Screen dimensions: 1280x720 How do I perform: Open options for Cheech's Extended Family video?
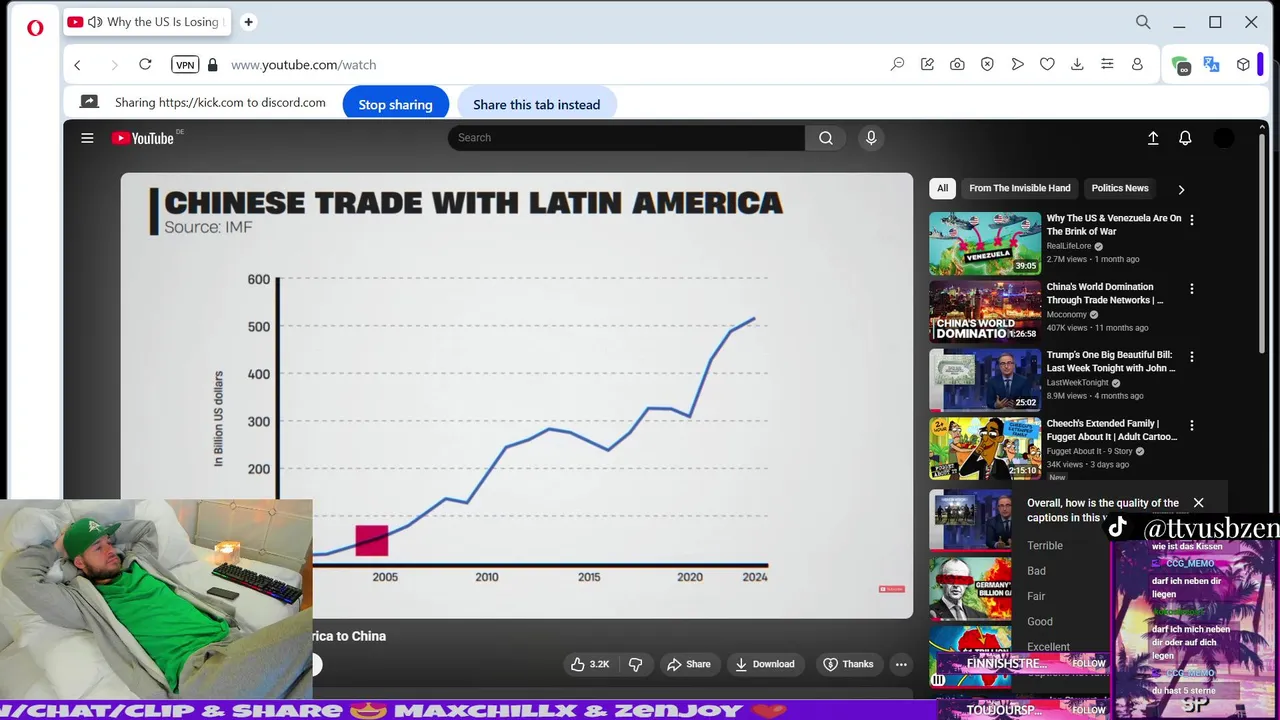tap(1191, 426)
